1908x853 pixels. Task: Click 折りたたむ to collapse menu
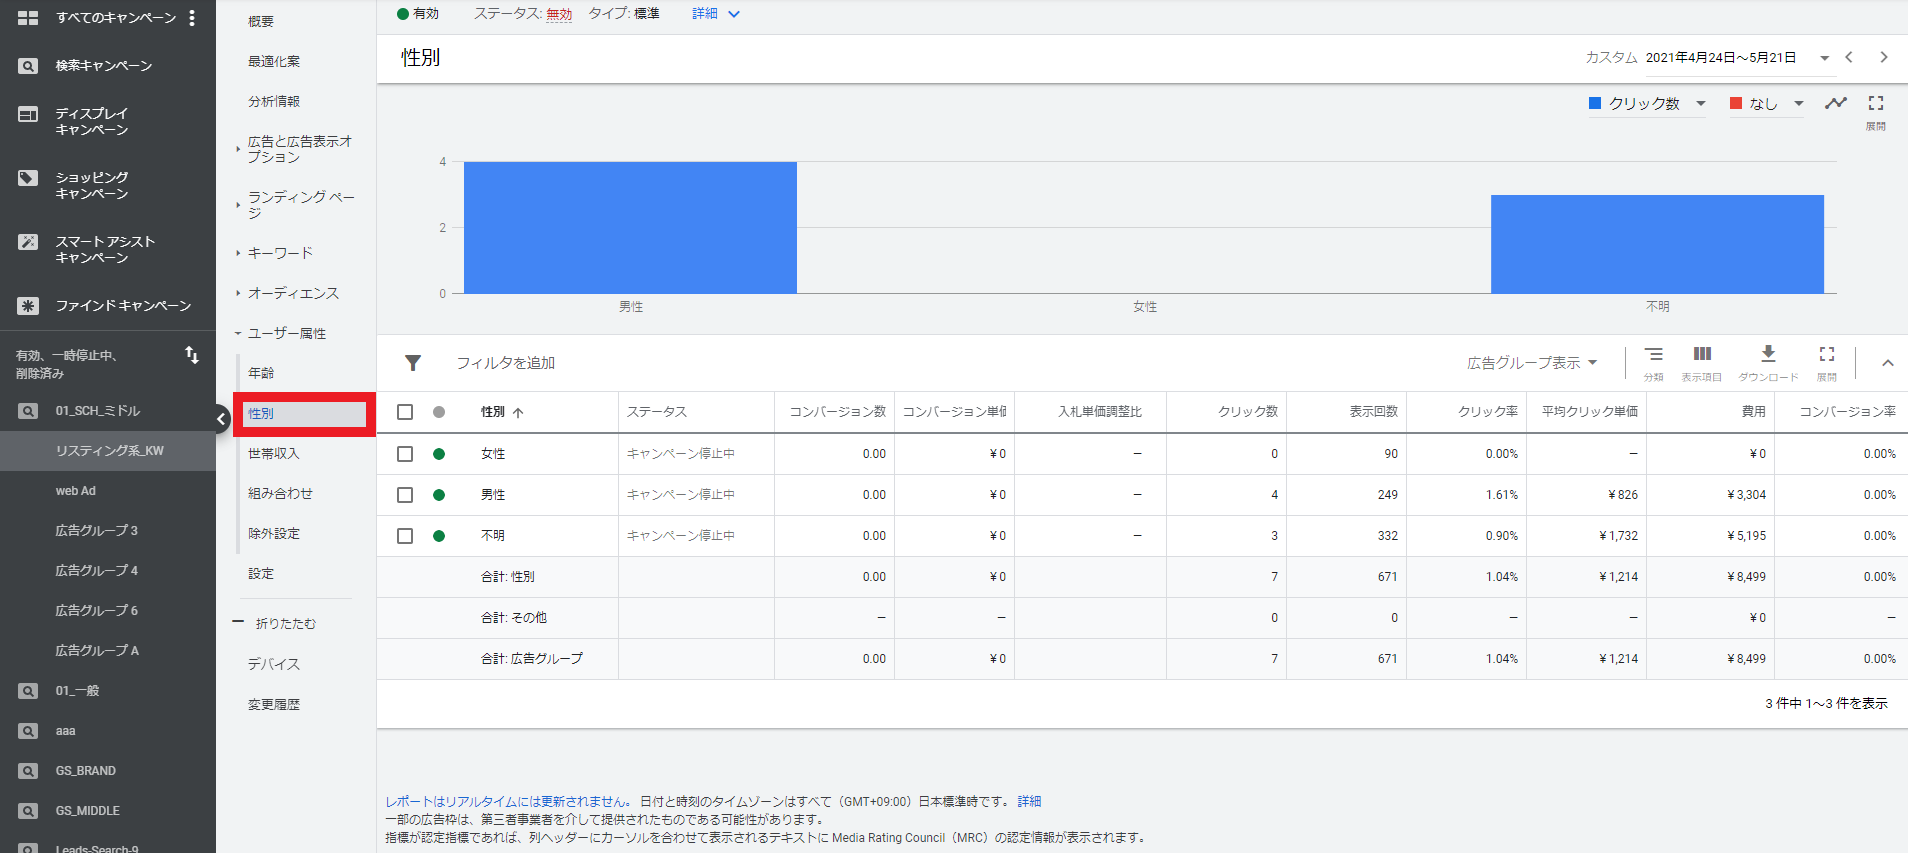286,624
